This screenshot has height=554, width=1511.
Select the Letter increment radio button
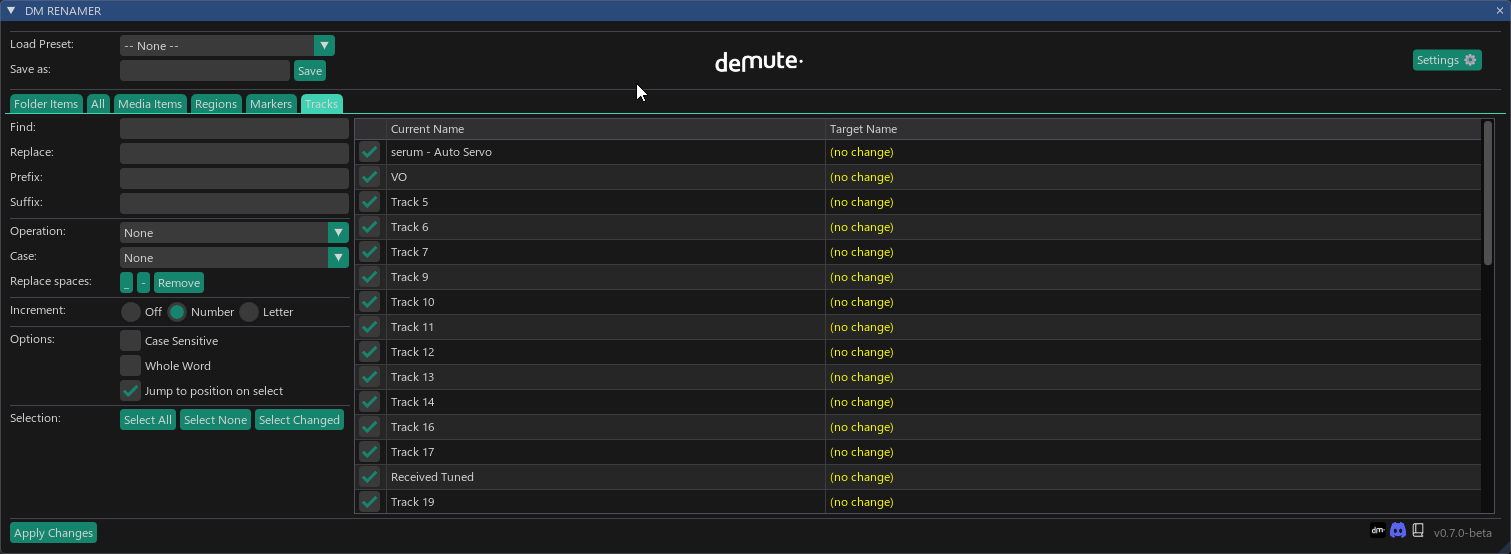(249, 312)
